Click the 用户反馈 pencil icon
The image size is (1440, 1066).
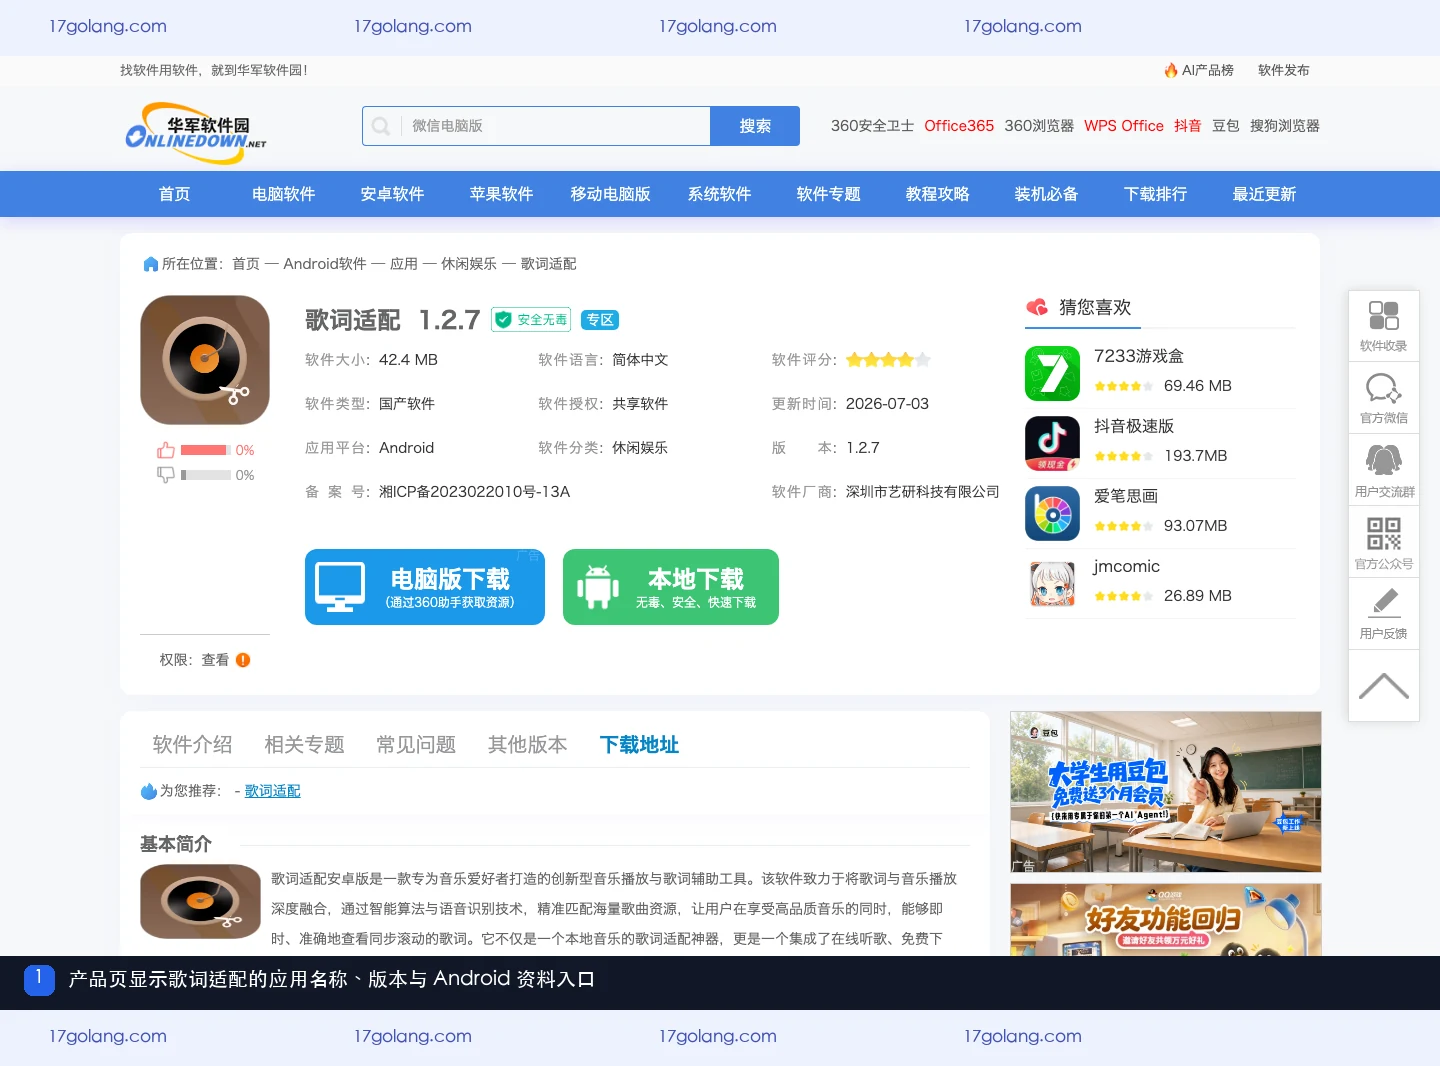click(1384, 603)
